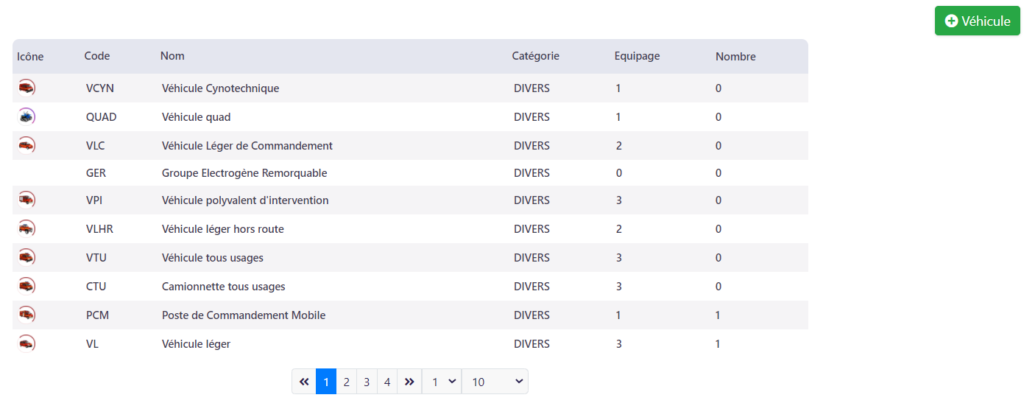This screenshot has width=1024, height=406.
Task: Sort by Nombre column header
Action: [x=735, y=57]
